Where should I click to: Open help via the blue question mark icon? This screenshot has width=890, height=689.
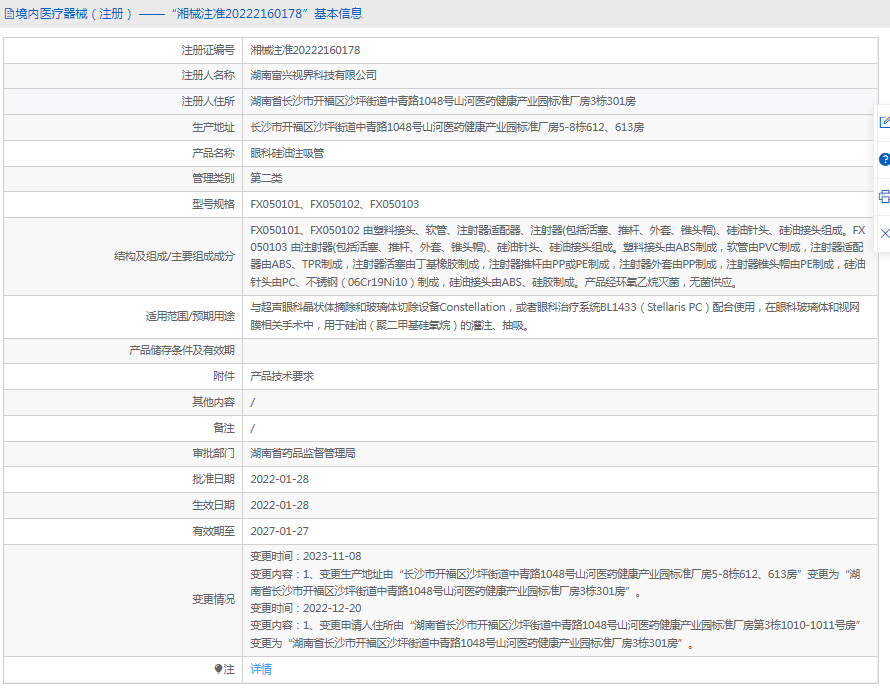click(884, 159)
